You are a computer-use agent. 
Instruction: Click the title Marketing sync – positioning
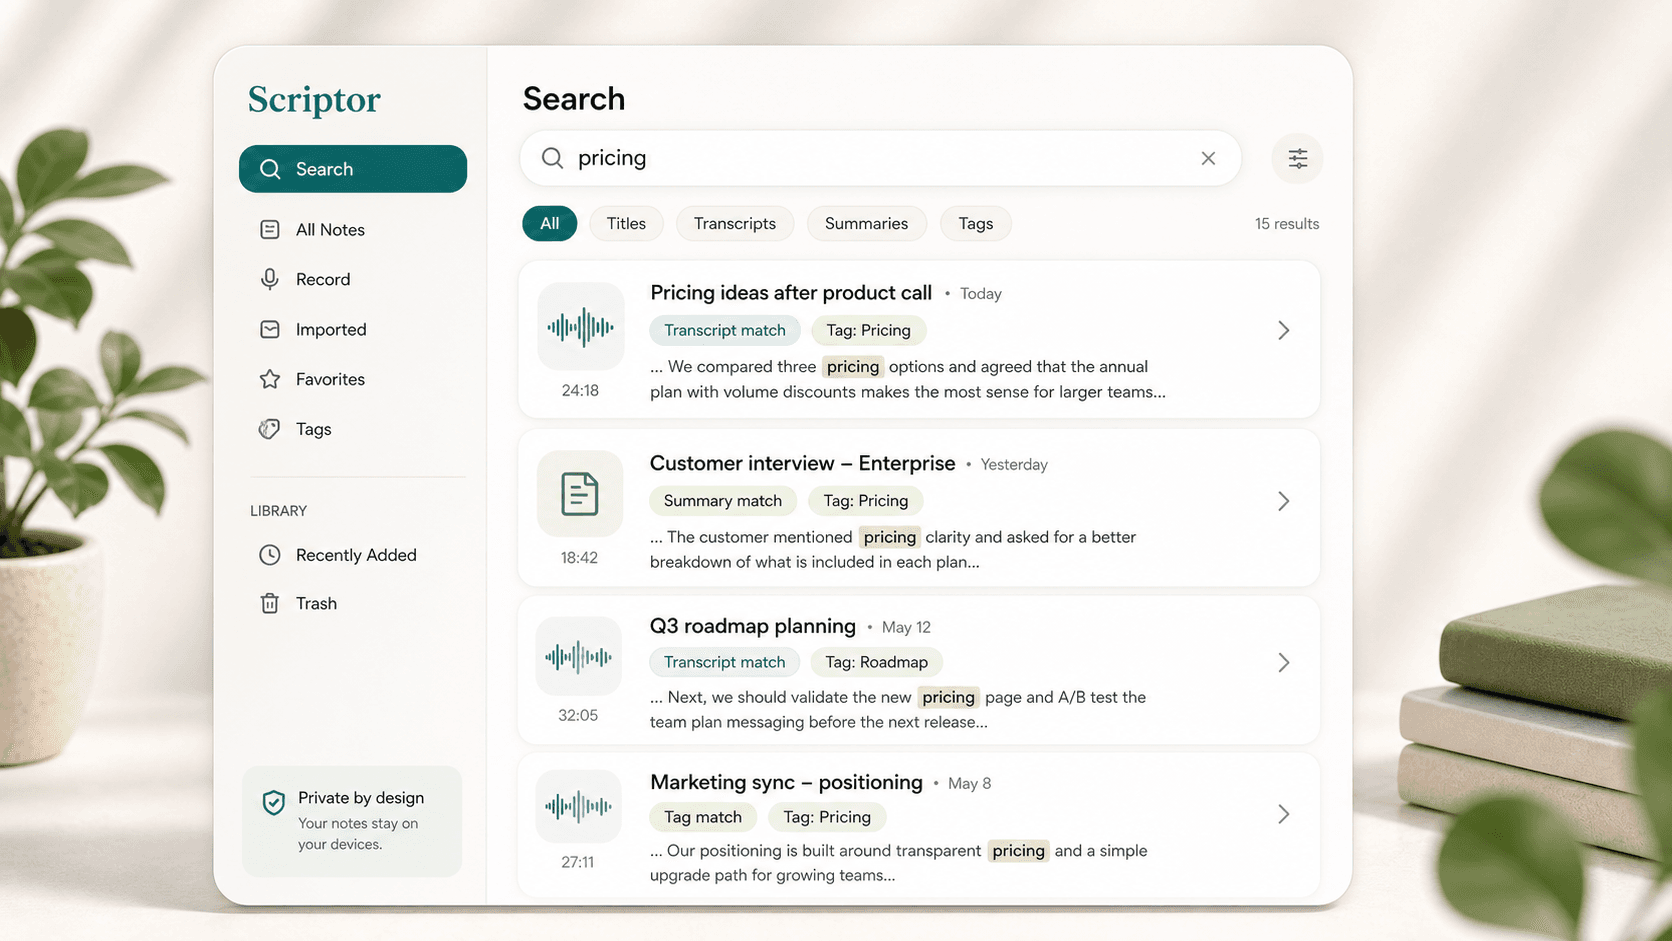pyautogui.click(x=786, y=782)
